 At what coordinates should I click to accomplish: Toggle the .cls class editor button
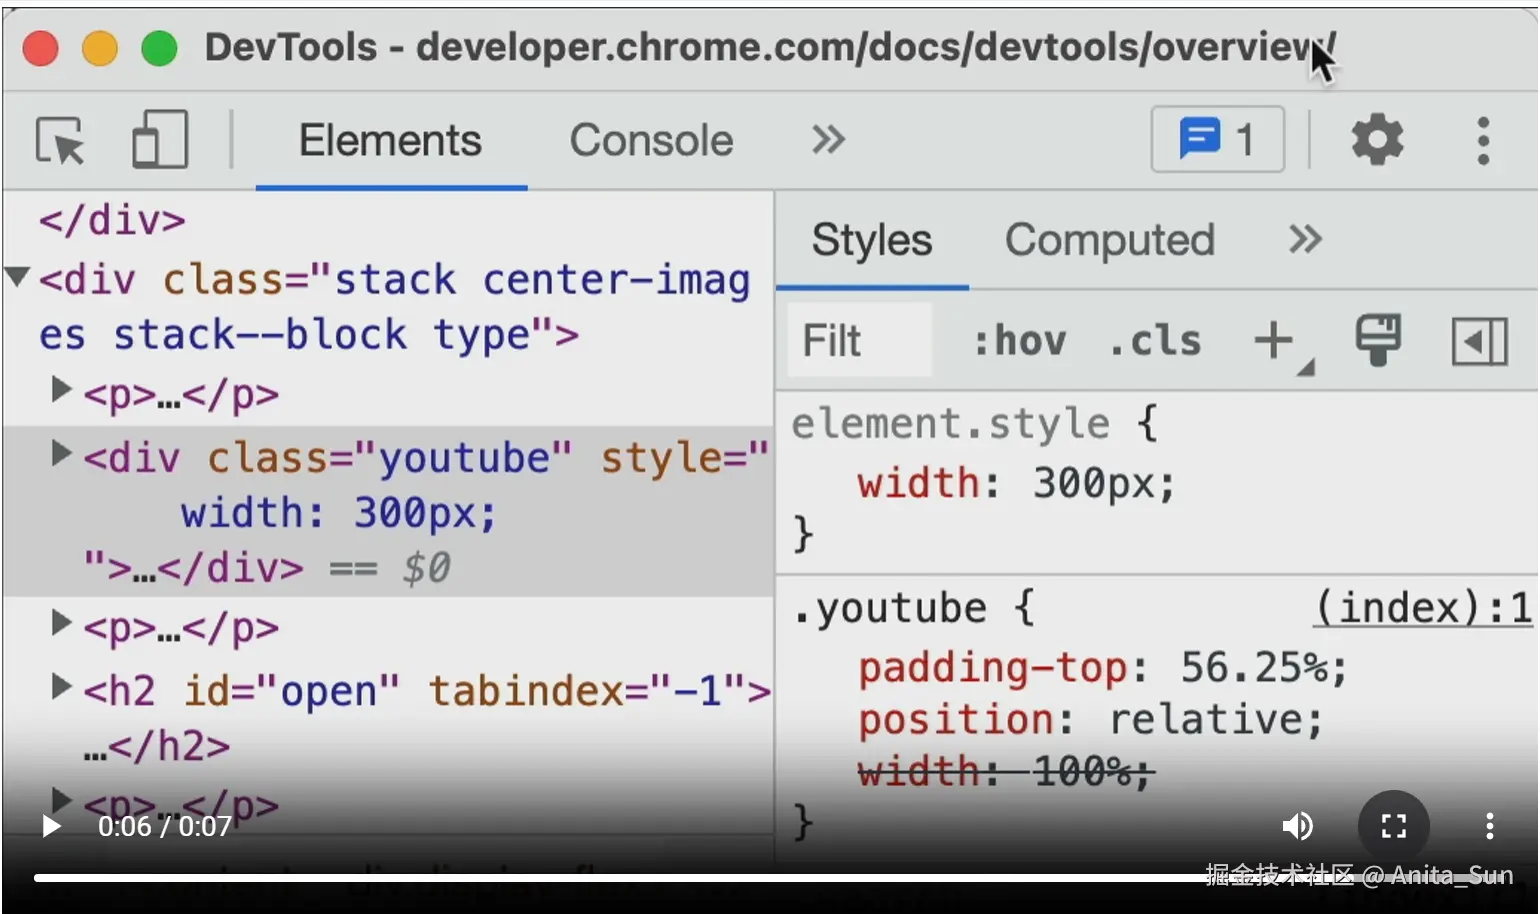pyautogui.click(x=1154, y=341)
